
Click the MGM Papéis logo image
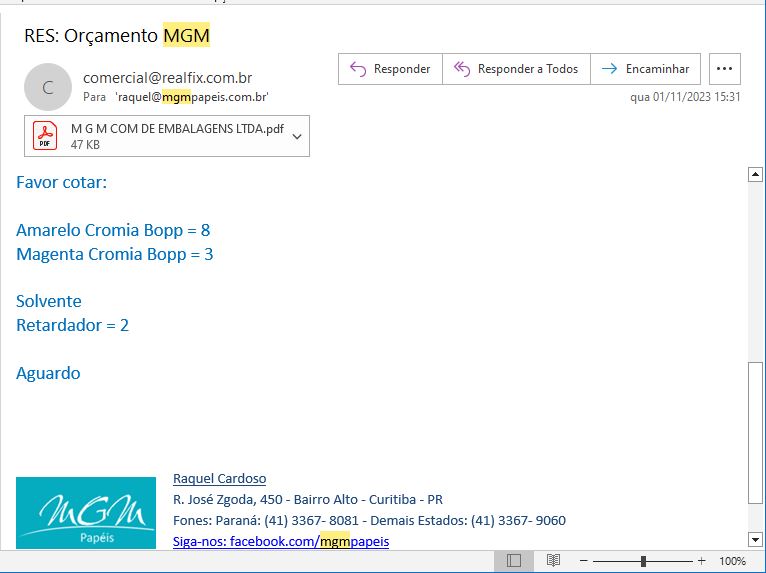click(x=86, y=513)
